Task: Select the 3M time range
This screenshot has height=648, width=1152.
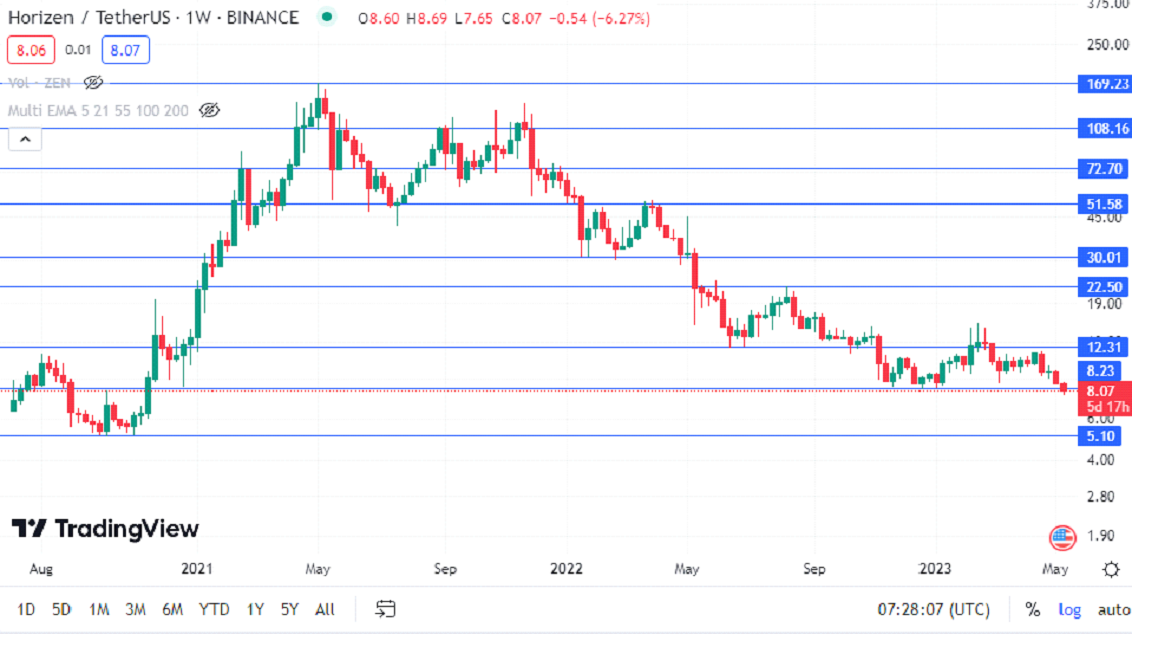Action: [x=135, y=609]
